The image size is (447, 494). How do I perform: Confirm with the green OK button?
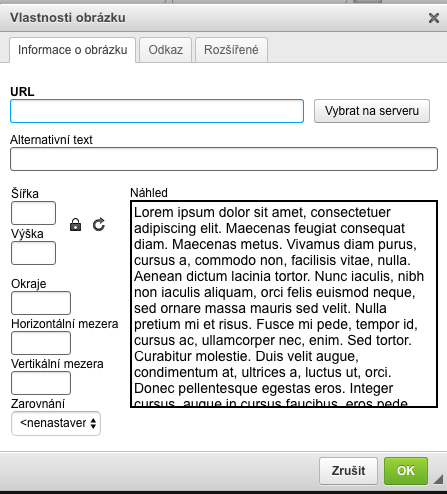(406, 471)
